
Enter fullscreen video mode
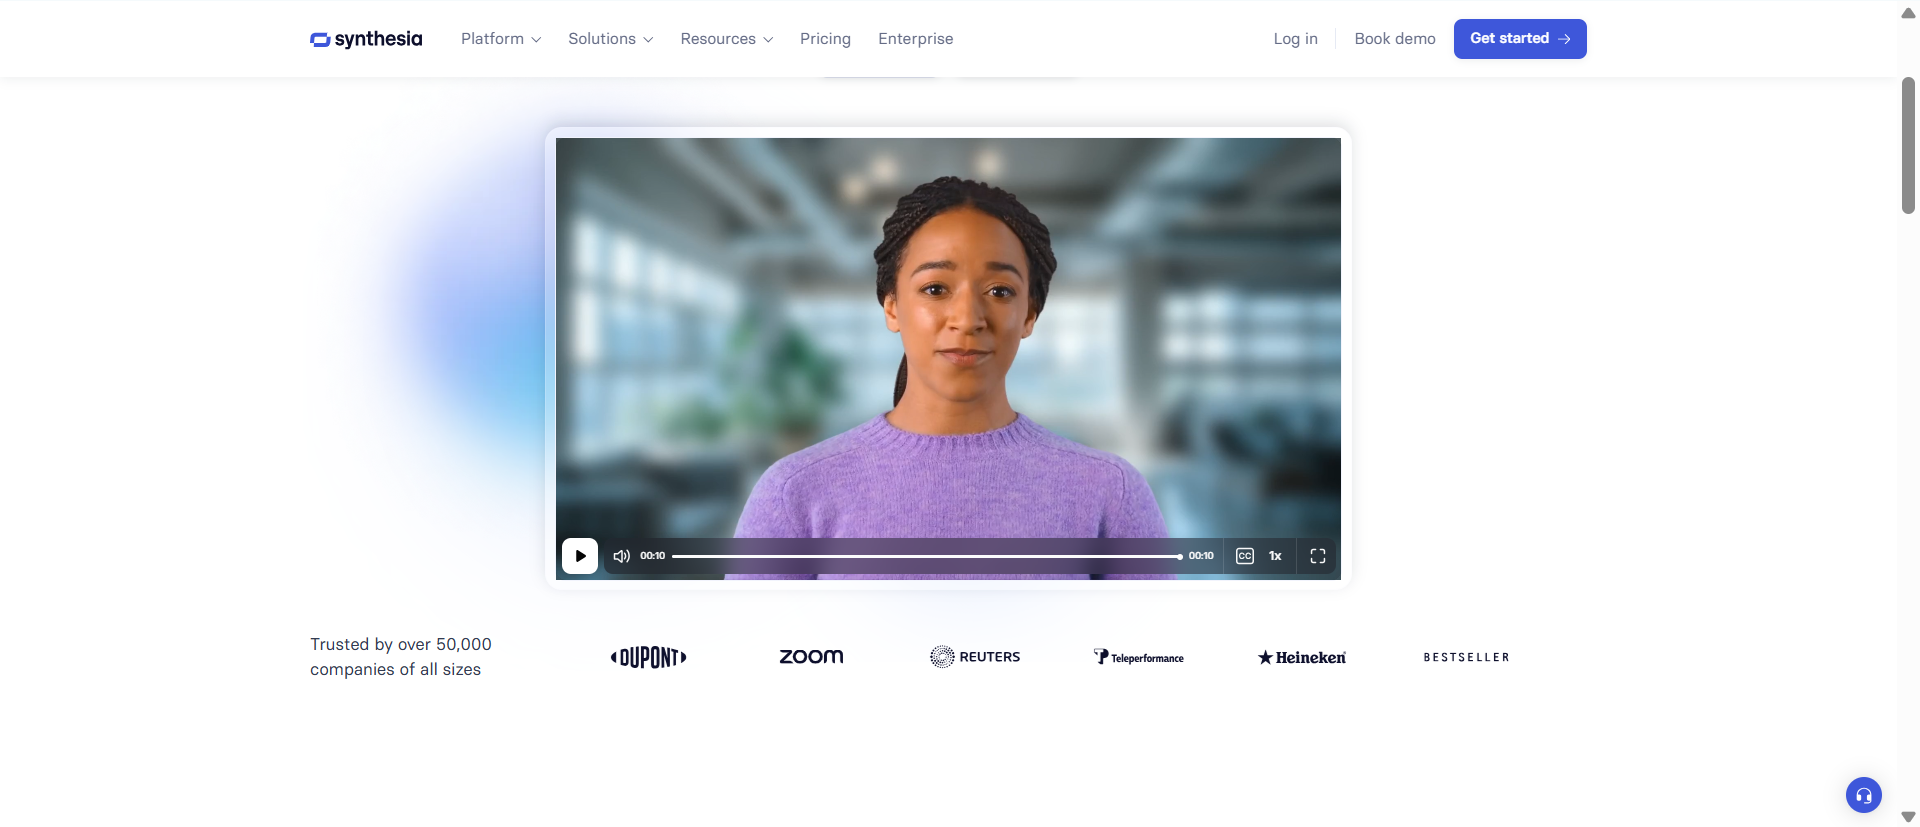coord(1318,556)
